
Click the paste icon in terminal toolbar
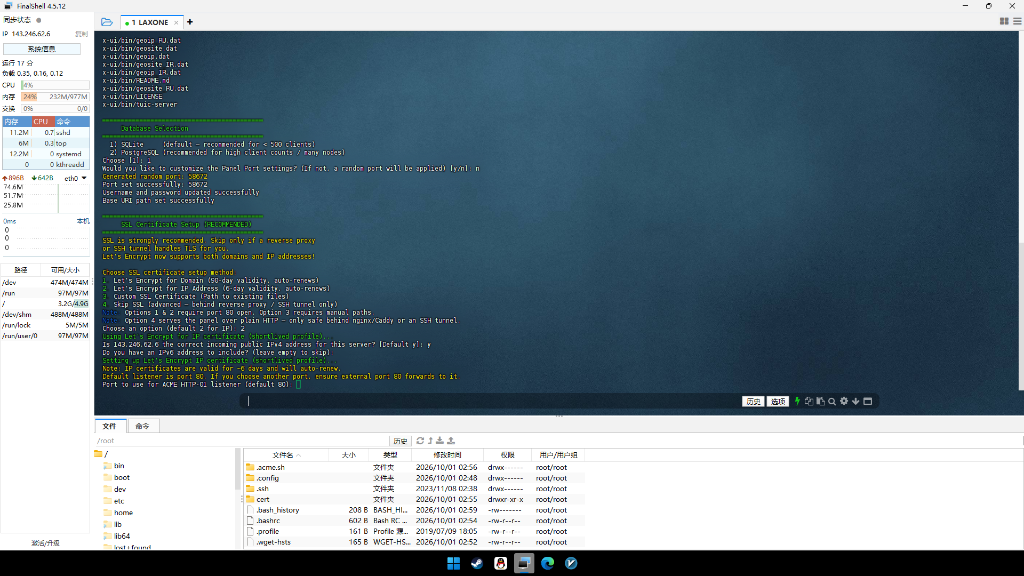coord(820,401)
